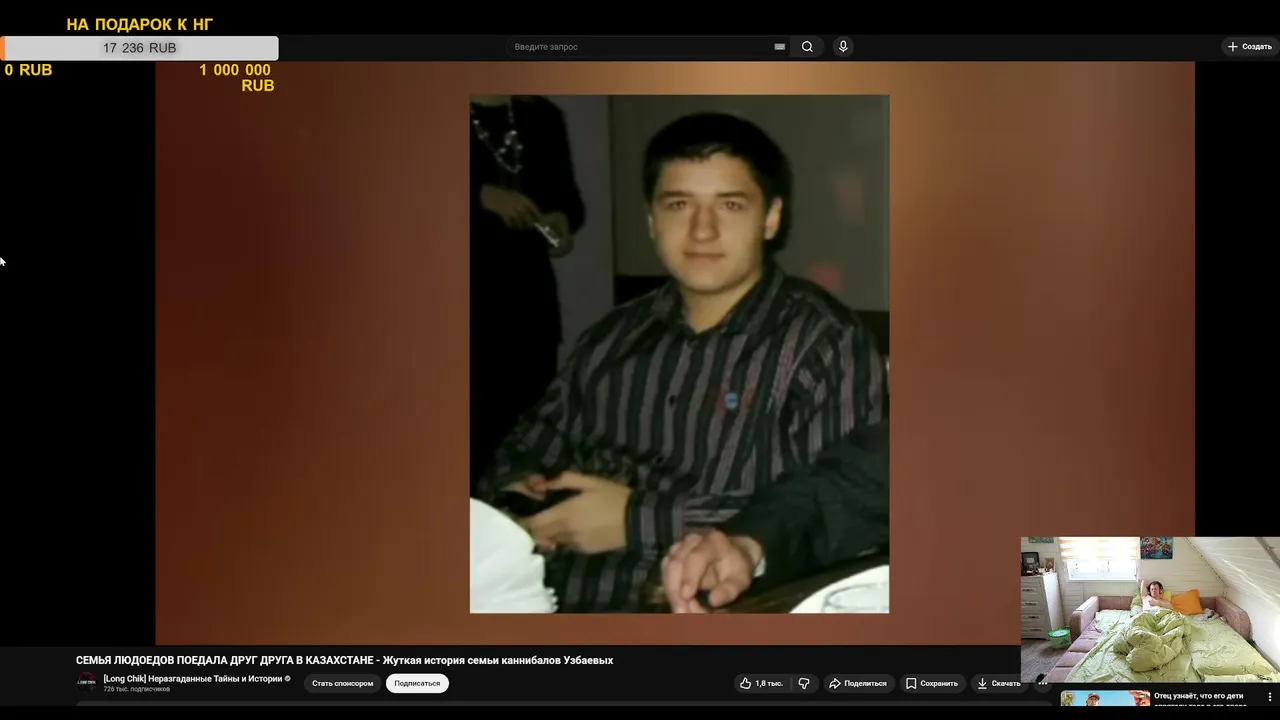Open the 'Создать' create button
Viewport: 1280px width, 720px height.
pyautogui.click(x=1250, y=47)
